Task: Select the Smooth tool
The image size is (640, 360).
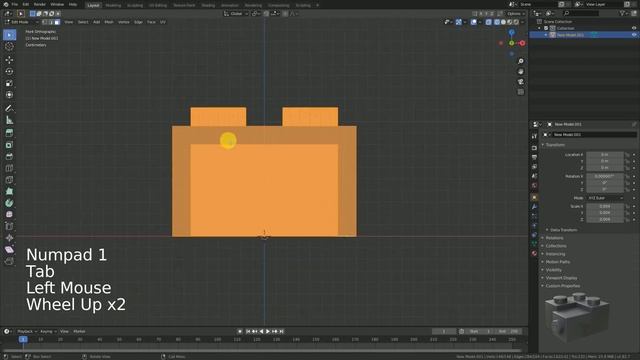Action: tap(9, 215)
